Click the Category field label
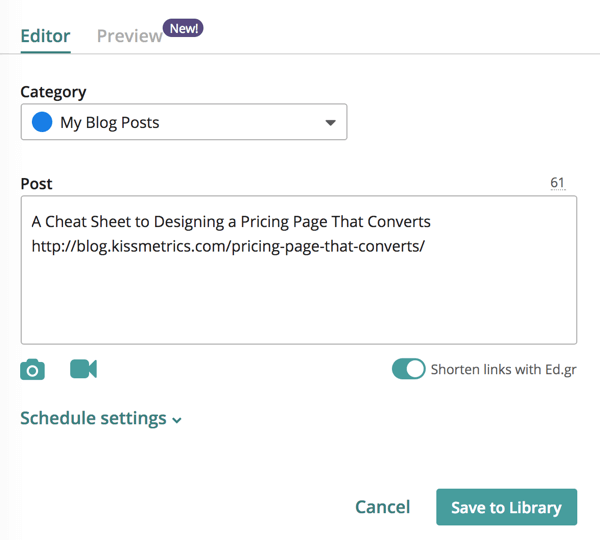The image size is (600, 540). pyautogui.click(x=53, y=91)
